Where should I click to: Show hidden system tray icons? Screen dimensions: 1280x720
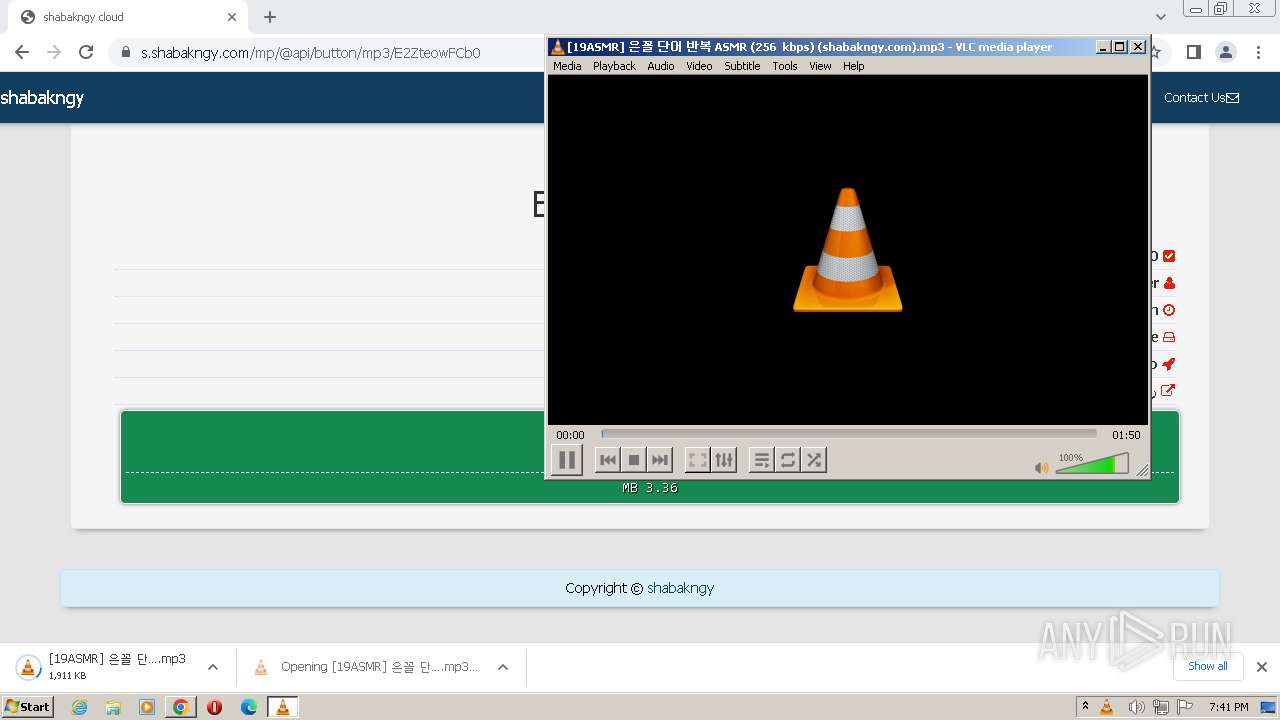[x=1085, y=707]
